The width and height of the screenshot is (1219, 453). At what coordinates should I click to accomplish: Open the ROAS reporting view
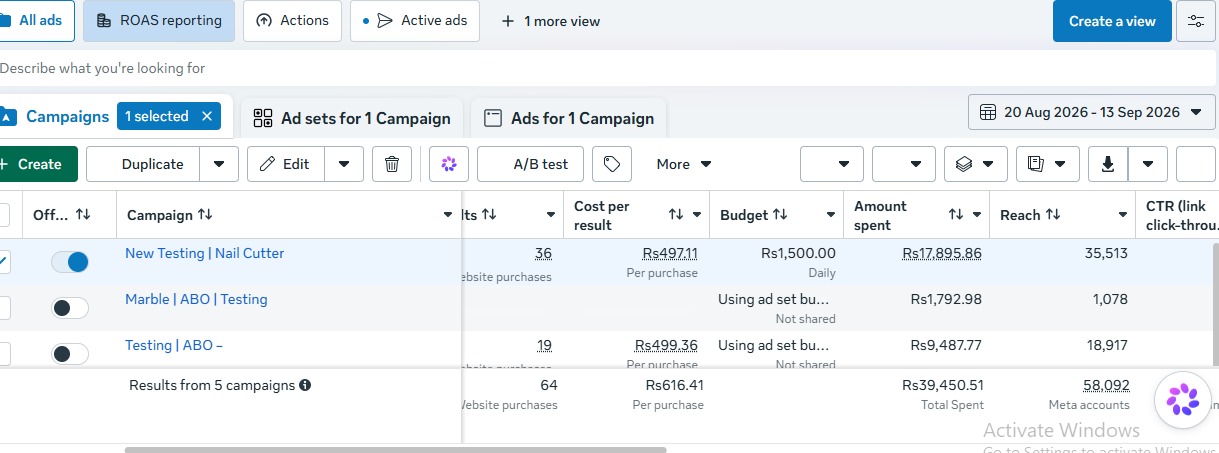point(159,21)
